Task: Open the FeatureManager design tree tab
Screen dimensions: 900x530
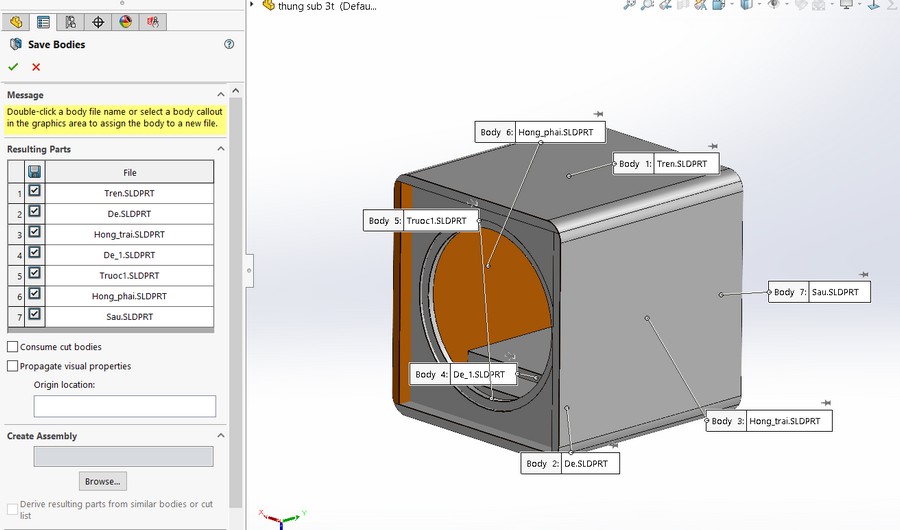Action: point(15,22)
